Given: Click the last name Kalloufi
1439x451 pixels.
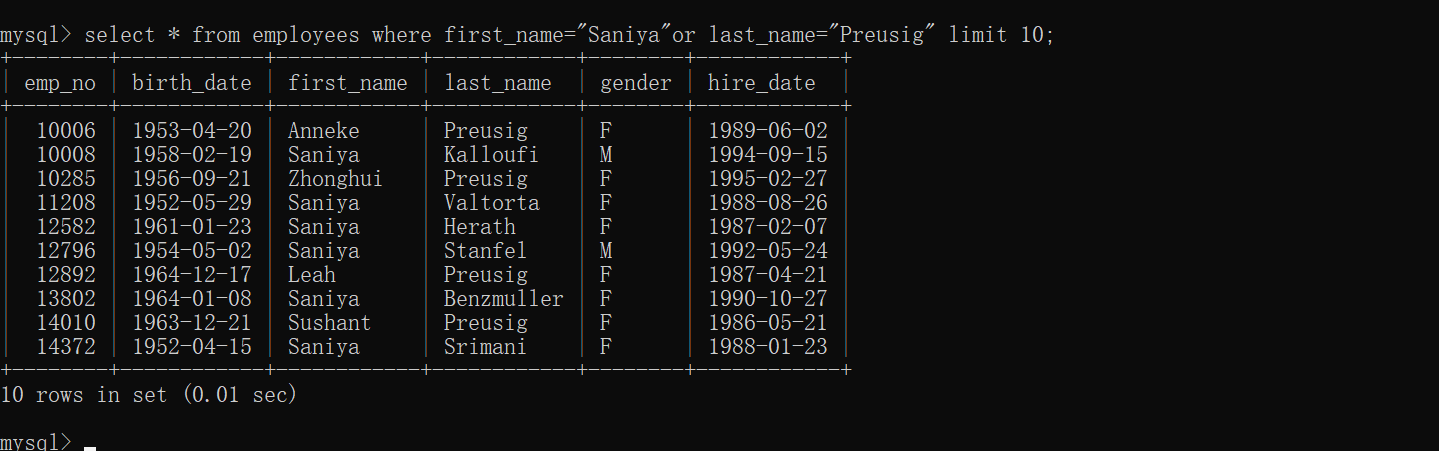Looking at the screenshot, I should (491, 155).
